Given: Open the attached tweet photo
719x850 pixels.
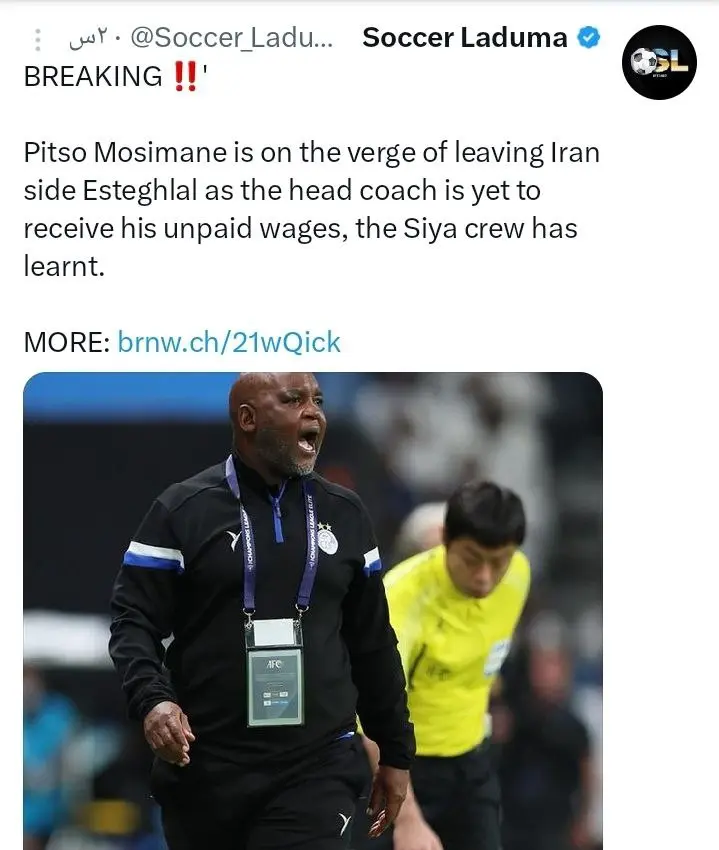Looking at the screenshot, I should [313, 611].
